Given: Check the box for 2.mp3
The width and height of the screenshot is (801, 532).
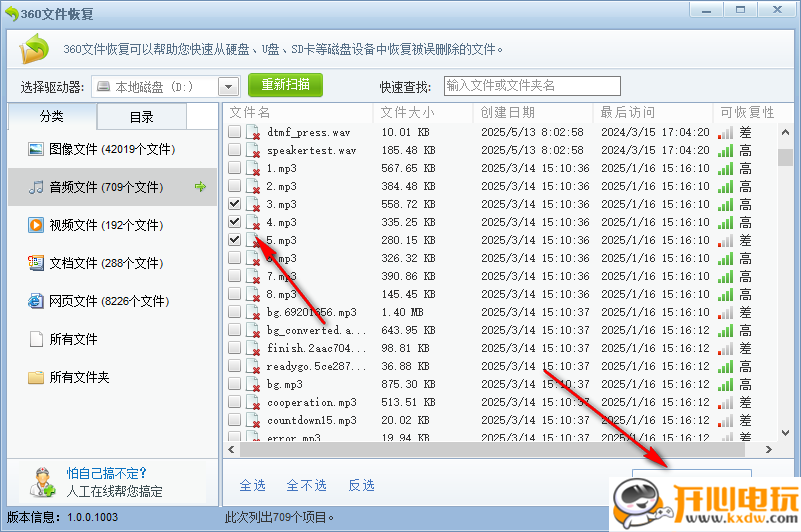Looking at the screenshot, I should pyautogui.click(x=234, y=186).
